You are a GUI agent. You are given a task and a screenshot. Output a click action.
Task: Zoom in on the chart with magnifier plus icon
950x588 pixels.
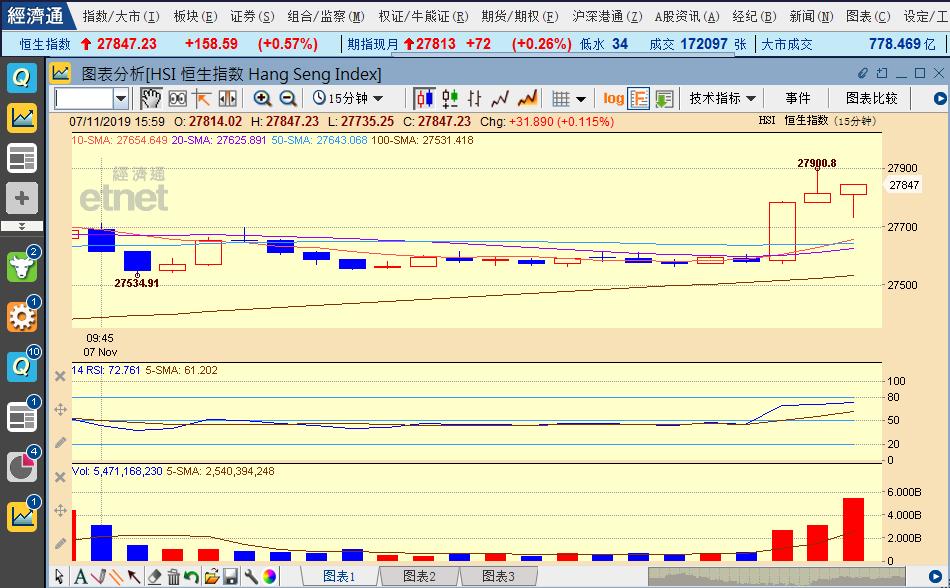point(263,100)
